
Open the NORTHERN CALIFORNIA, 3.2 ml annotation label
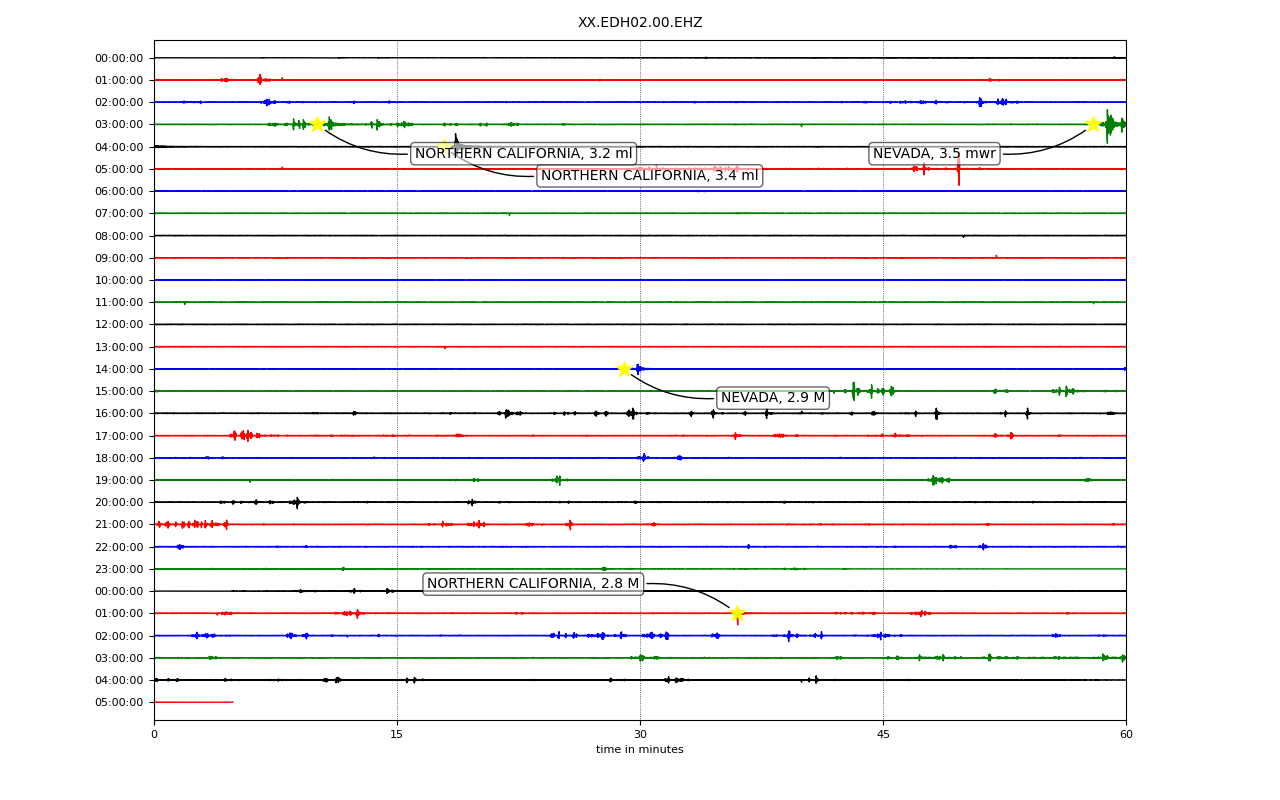click(523, 154)
